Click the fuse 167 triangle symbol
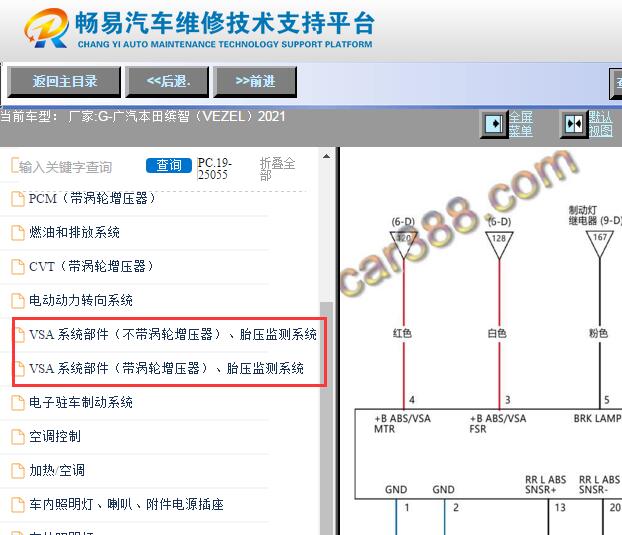The width and height of the screenshot is (622, 535). 599,244
